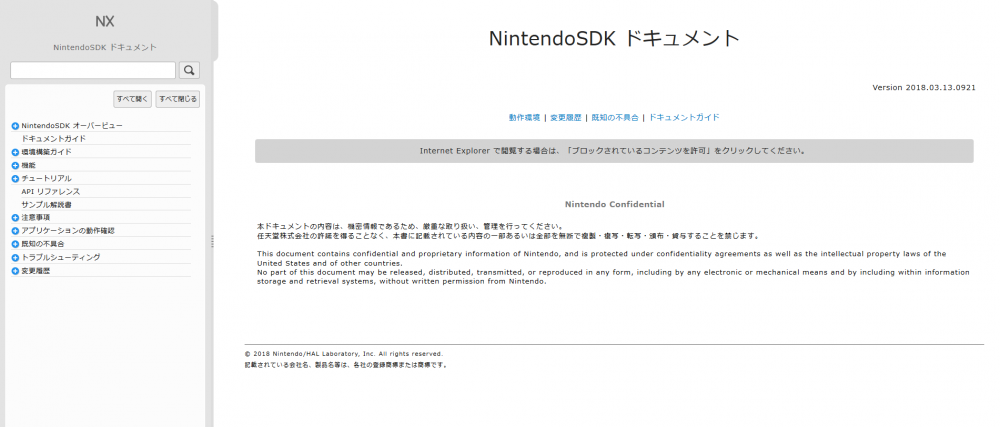Expand チュートリアル via its plus icon

(x=15, y=178)
